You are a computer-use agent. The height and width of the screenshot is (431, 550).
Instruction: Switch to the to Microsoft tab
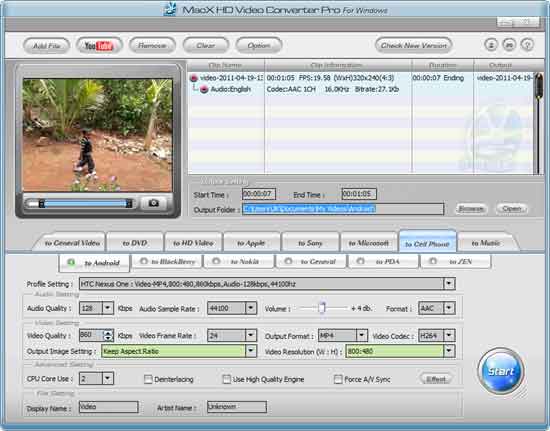click(369, 243)
